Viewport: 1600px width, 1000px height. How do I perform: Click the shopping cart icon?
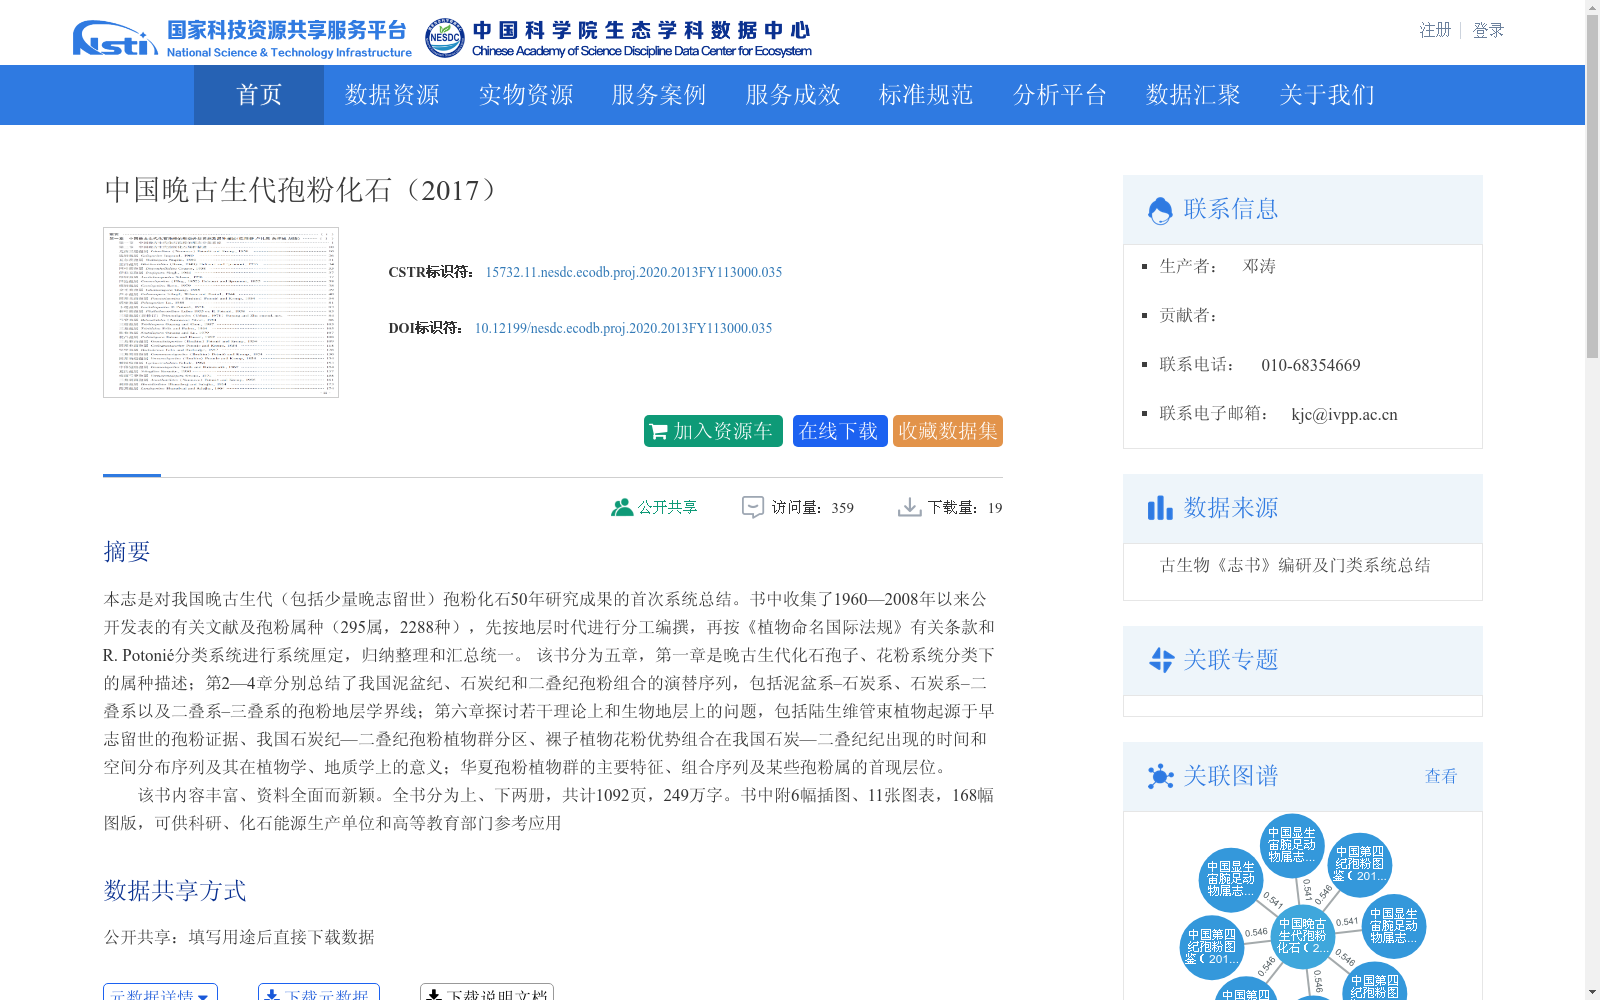pyautogui.click(x=658, y=432)
